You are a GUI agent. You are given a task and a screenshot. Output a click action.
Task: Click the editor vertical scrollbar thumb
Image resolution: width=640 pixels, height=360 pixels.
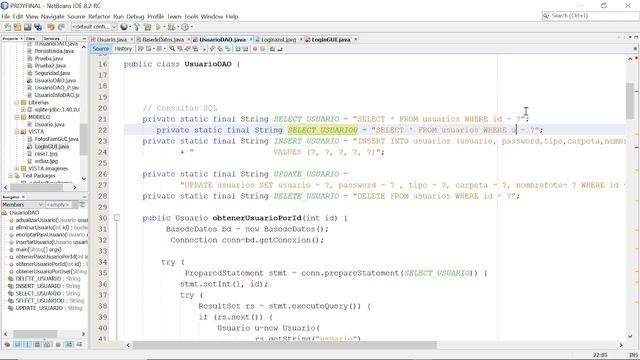pyautogui.click(x=630, y=101)
